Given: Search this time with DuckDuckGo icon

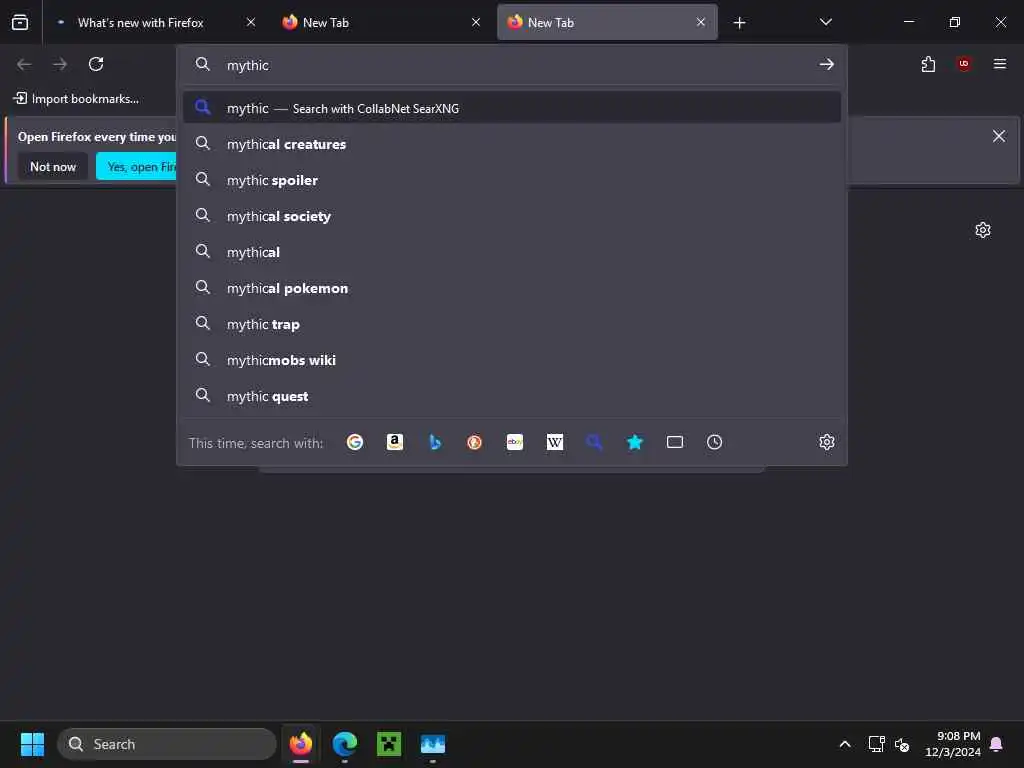Looking at the screenshot, I should point(475,442).
